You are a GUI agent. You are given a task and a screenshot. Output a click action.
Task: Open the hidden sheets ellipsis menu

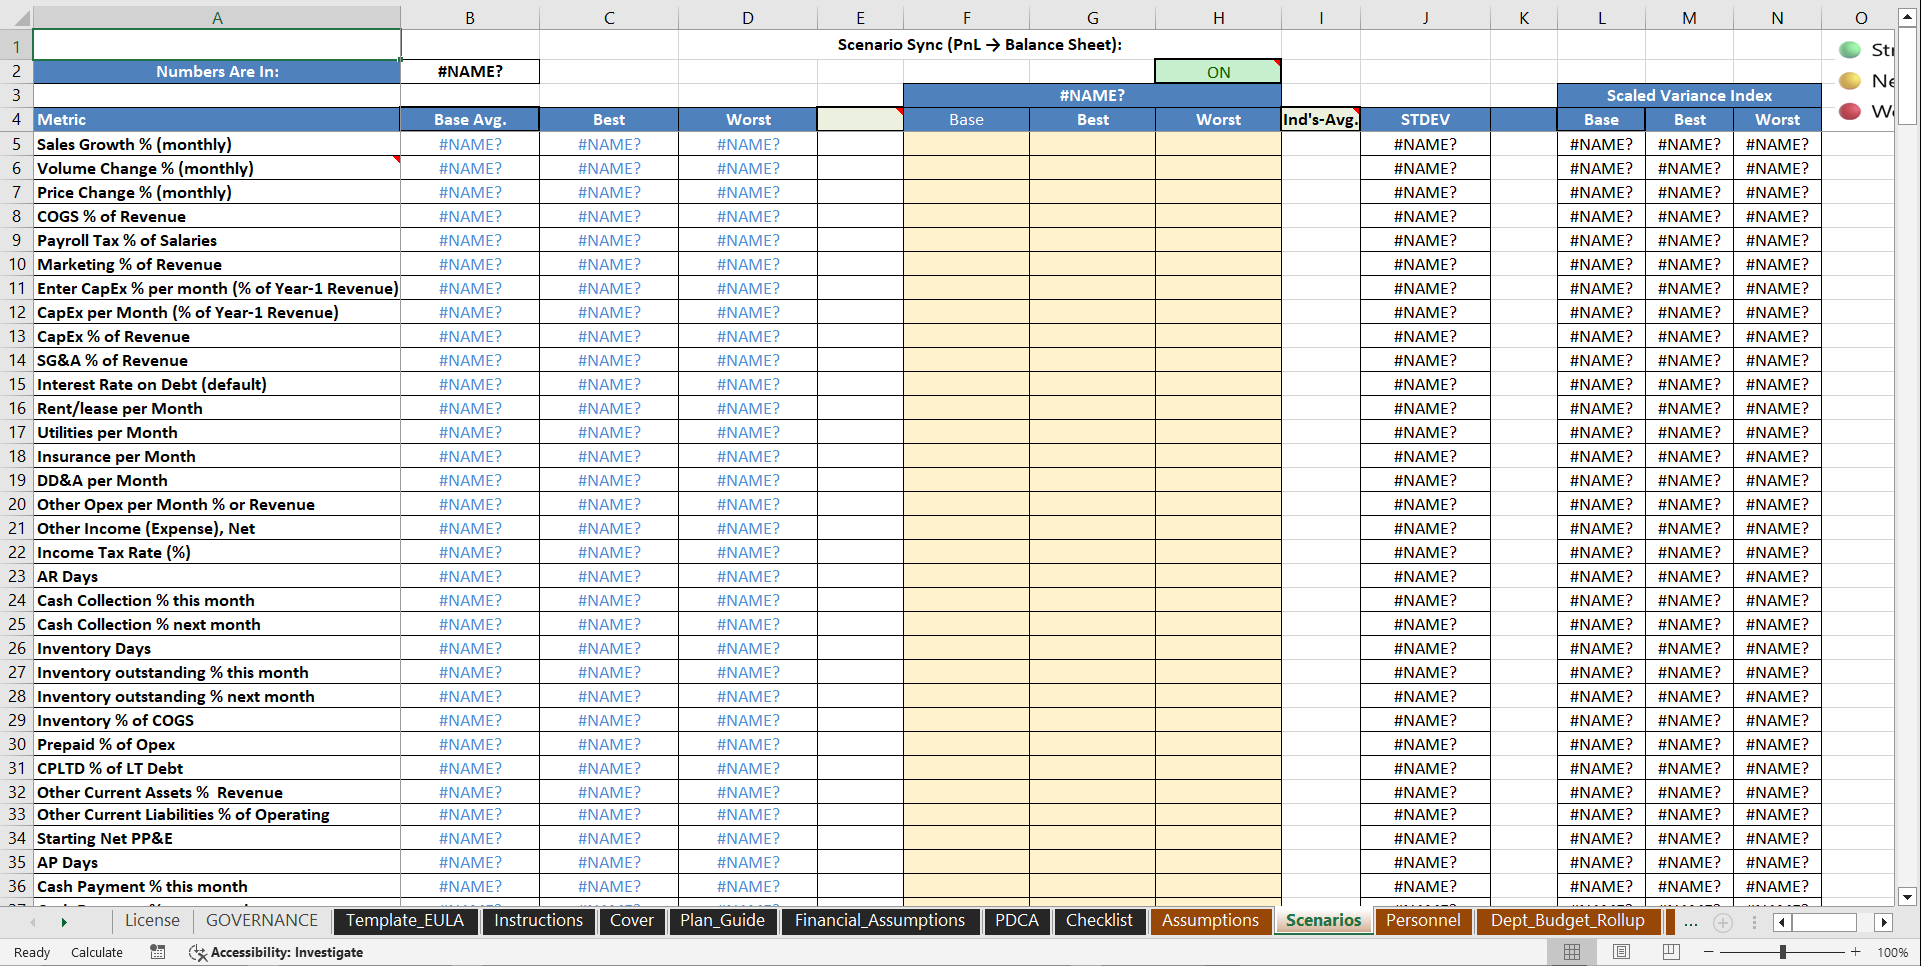[1691, 922]
